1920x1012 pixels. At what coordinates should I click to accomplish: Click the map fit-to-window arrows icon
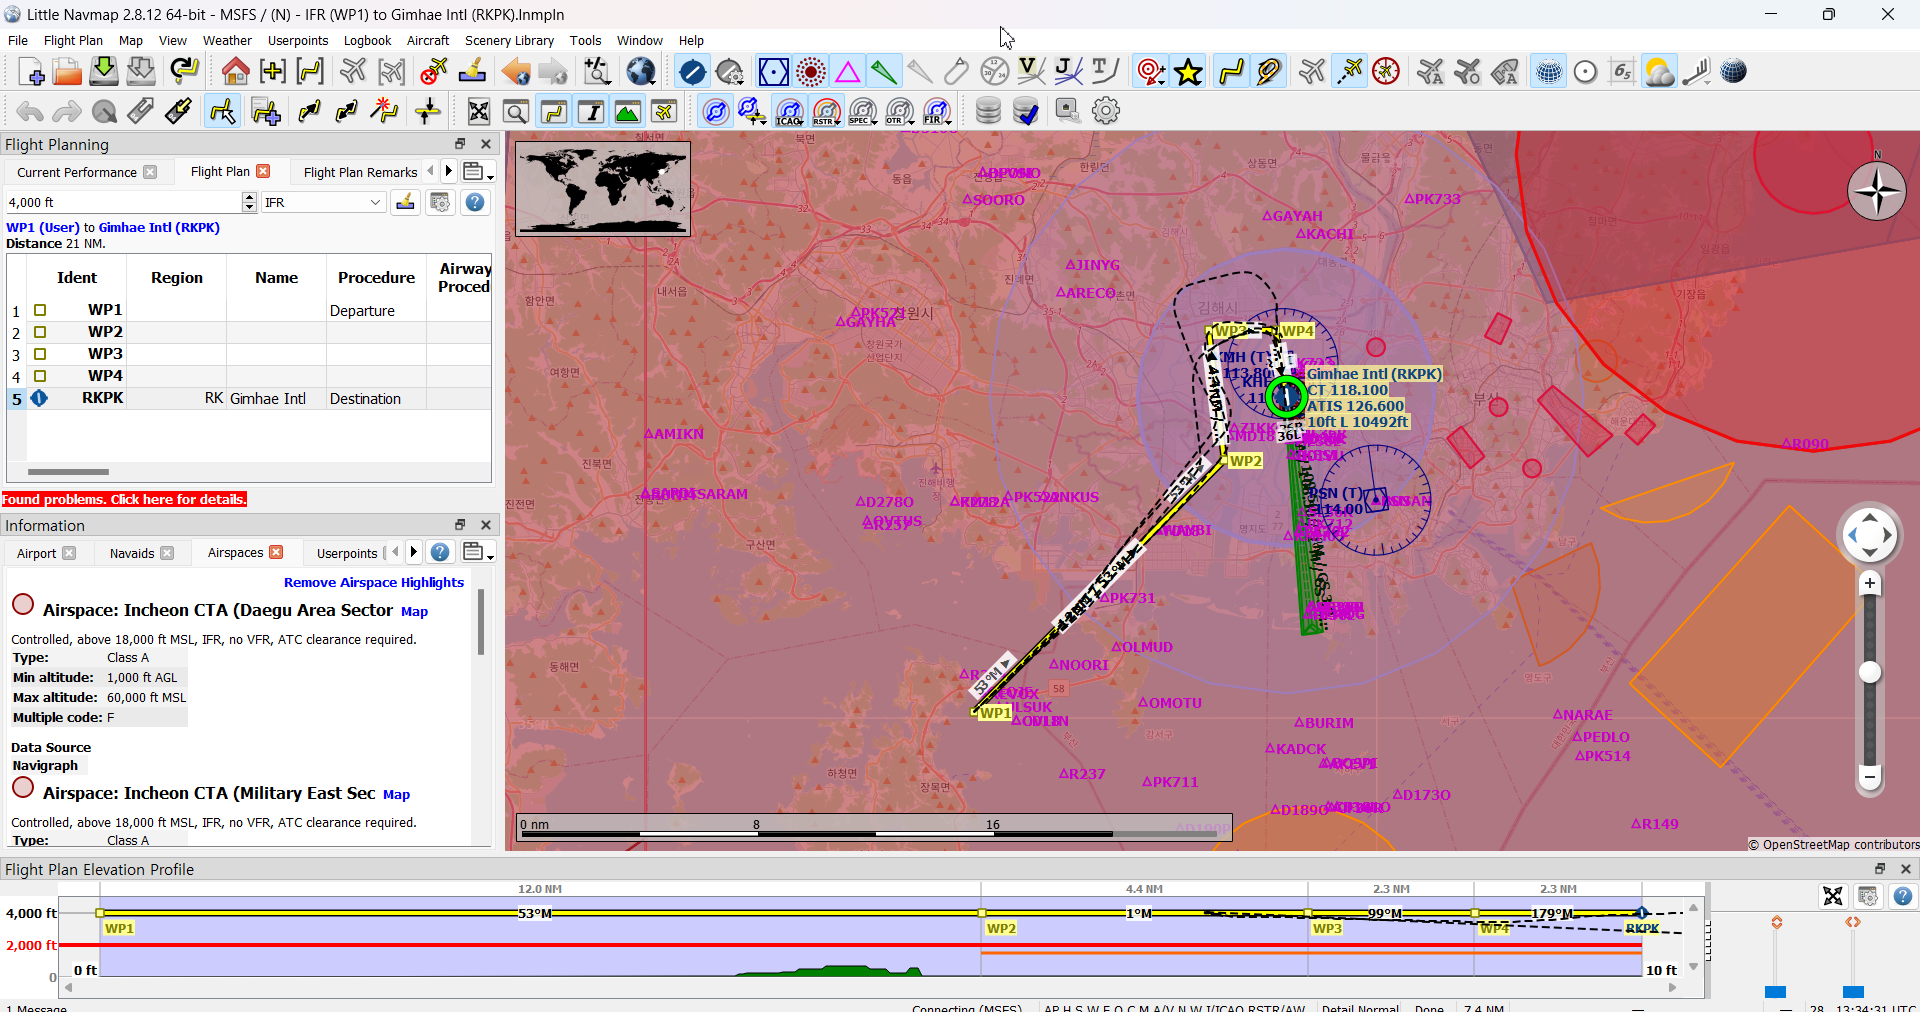pyautogui.click(x=479, y=111)
